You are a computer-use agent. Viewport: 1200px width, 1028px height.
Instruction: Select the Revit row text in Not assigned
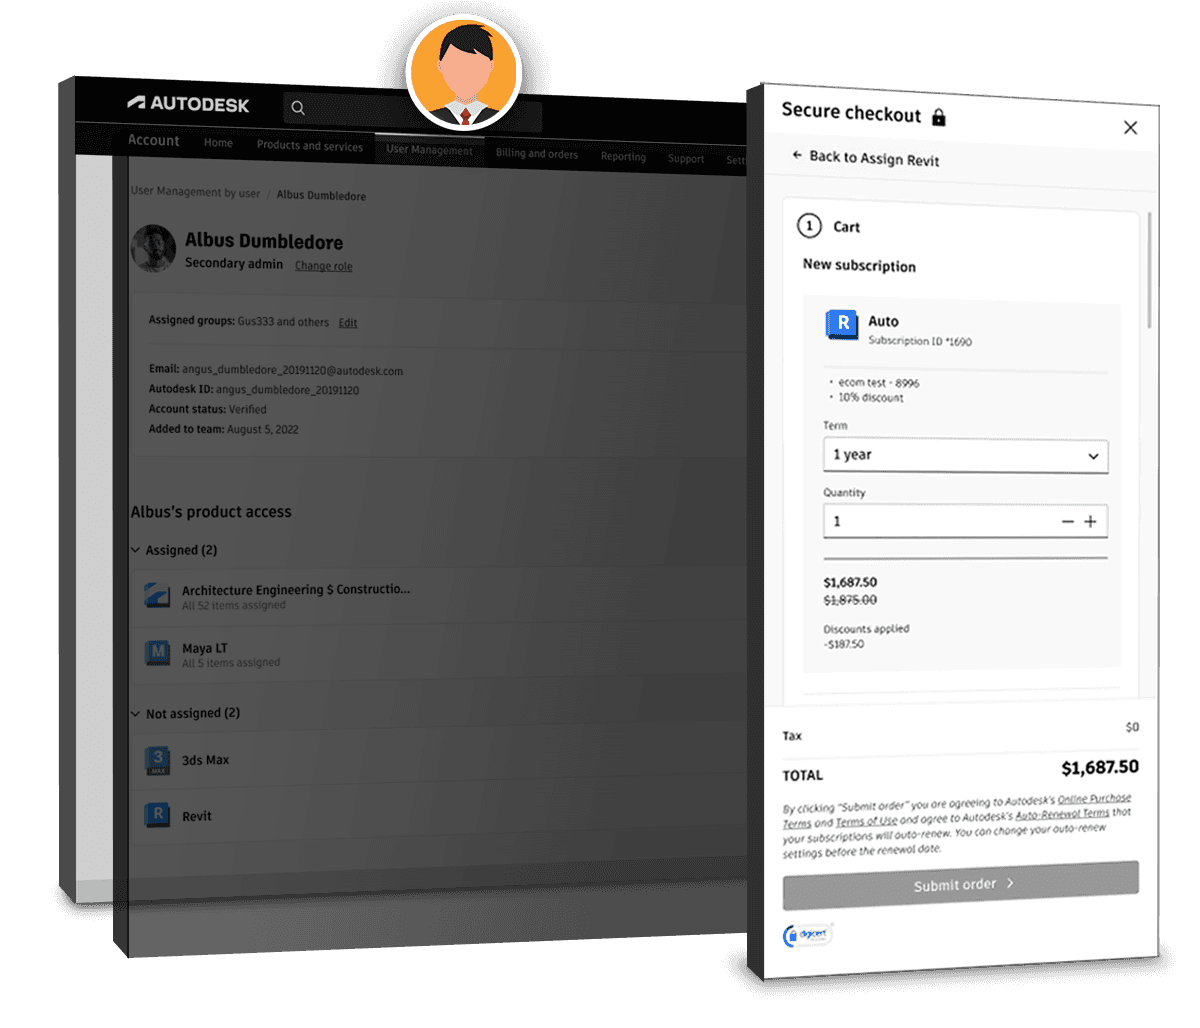(196, 816)
